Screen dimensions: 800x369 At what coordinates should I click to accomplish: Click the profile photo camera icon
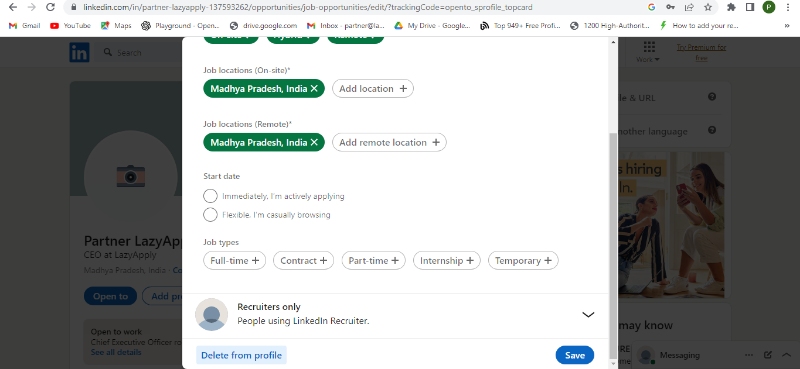click(131, 176)
